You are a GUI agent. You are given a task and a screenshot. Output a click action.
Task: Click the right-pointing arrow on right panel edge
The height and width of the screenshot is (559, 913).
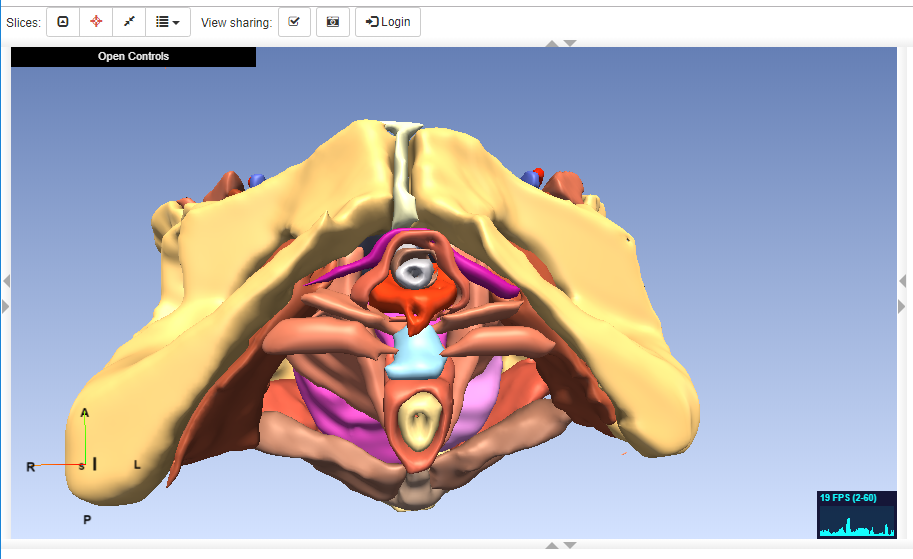click(902, 307)
